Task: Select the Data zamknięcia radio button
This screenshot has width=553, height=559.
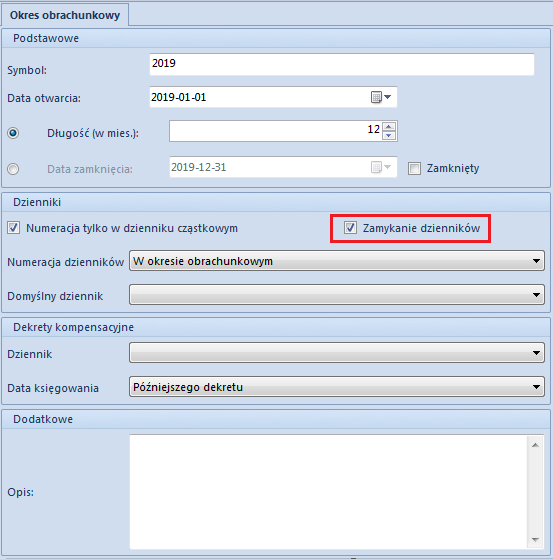Action: pos(13,169)
